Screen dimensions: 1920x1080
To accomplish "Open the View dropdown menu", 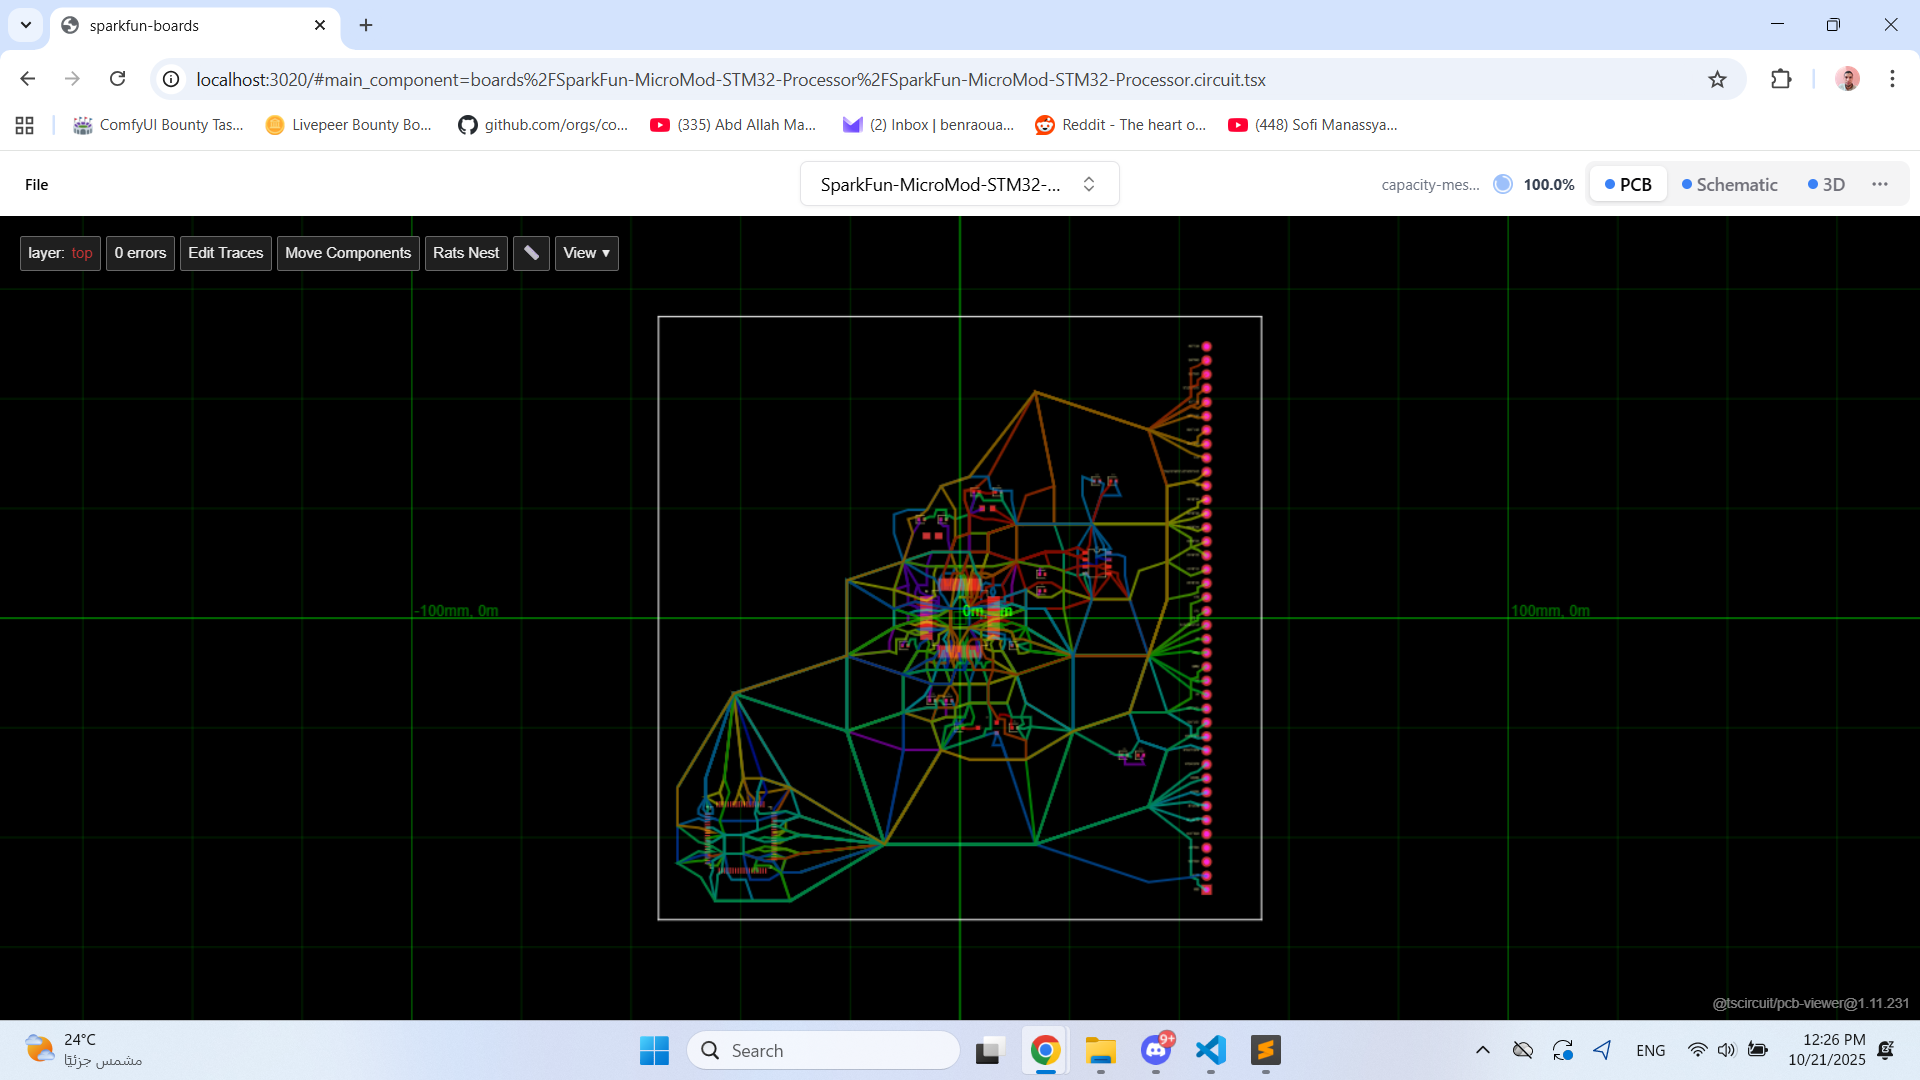I will [586, 253].
